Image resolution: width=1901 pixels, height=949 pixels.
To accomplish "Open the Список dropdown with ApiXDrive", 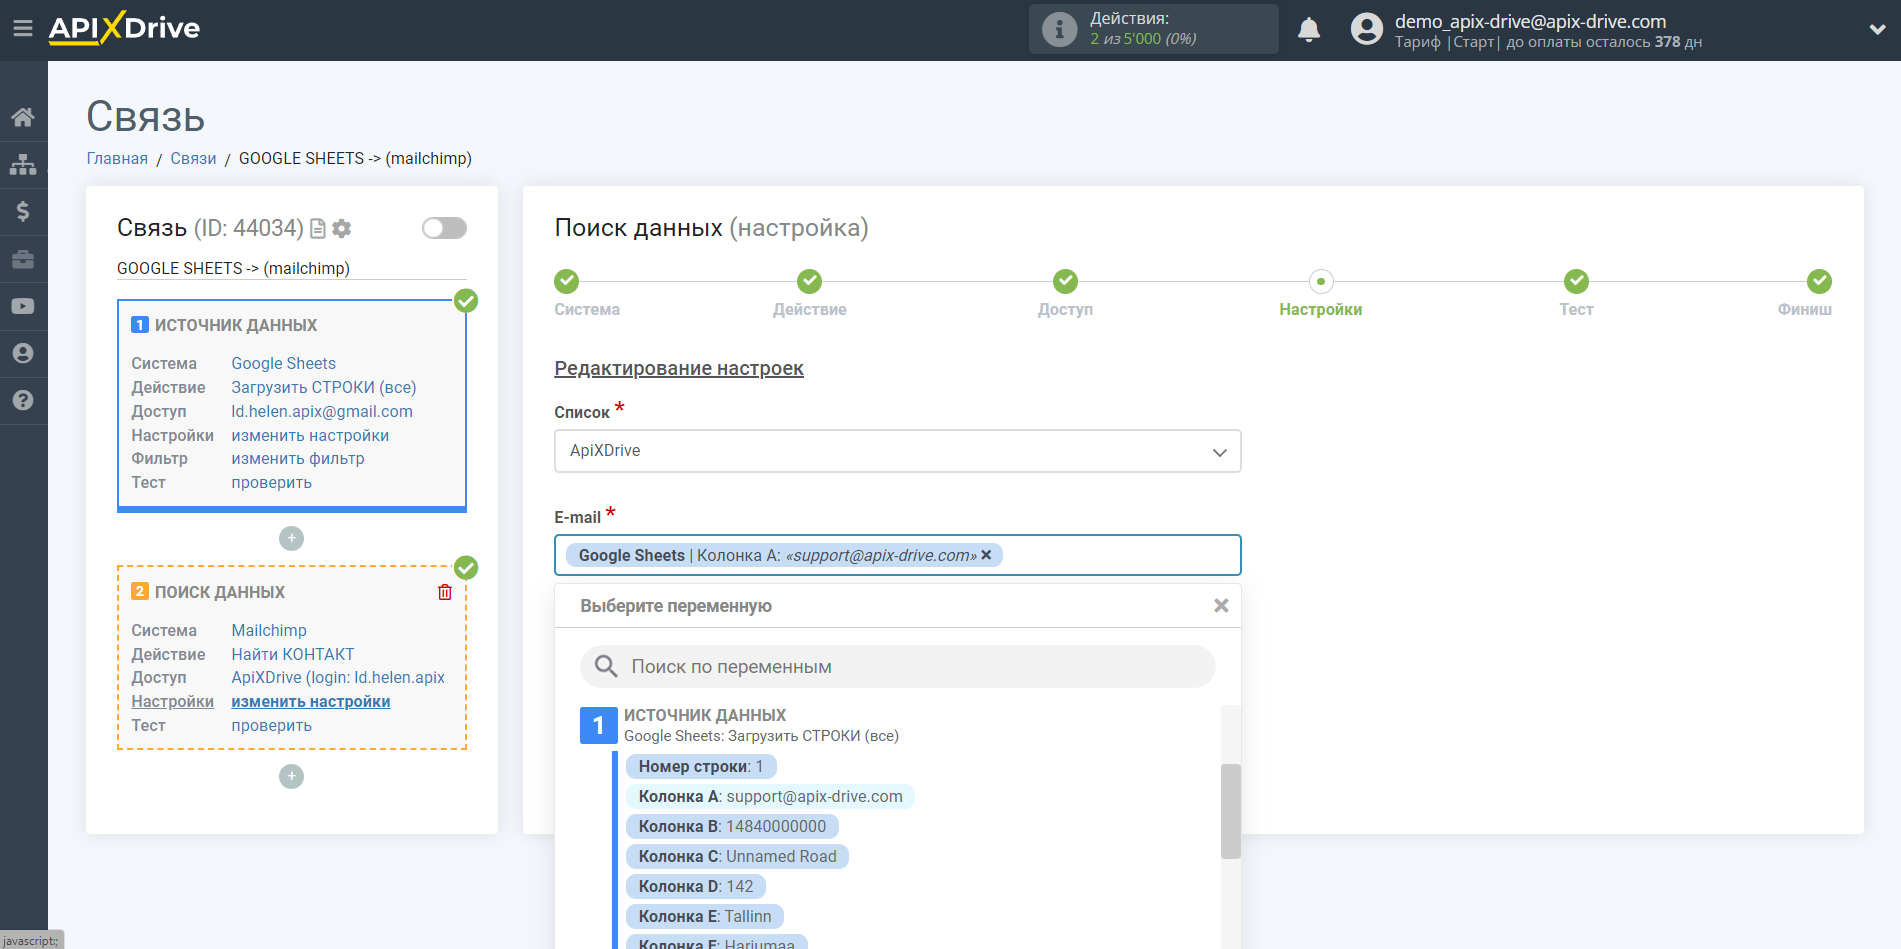I will click(898, 451).
